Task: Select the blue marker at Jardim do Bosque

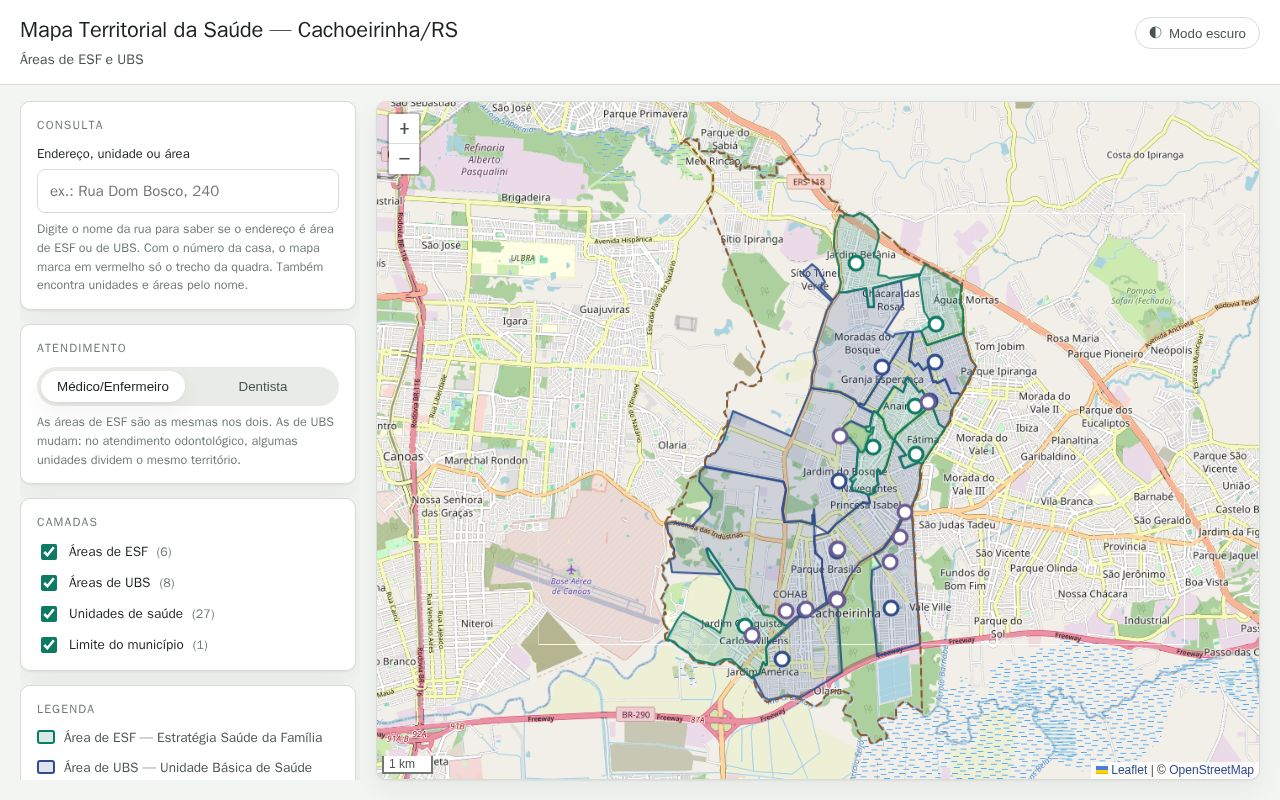Action: point(839,481)
